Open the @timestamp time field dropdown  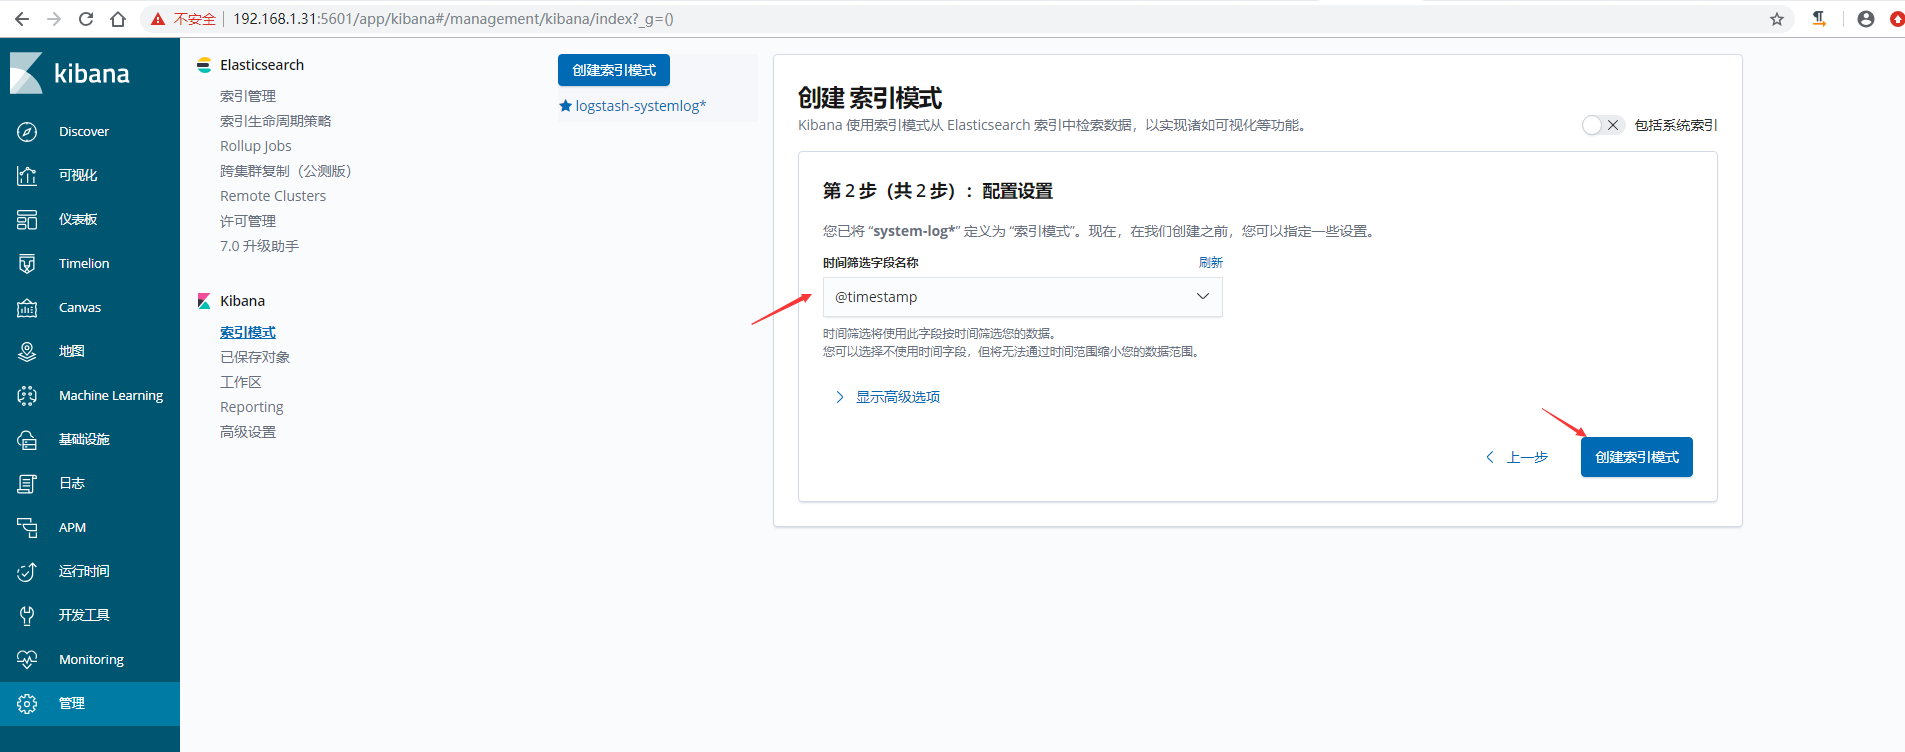click(1022, 297)
